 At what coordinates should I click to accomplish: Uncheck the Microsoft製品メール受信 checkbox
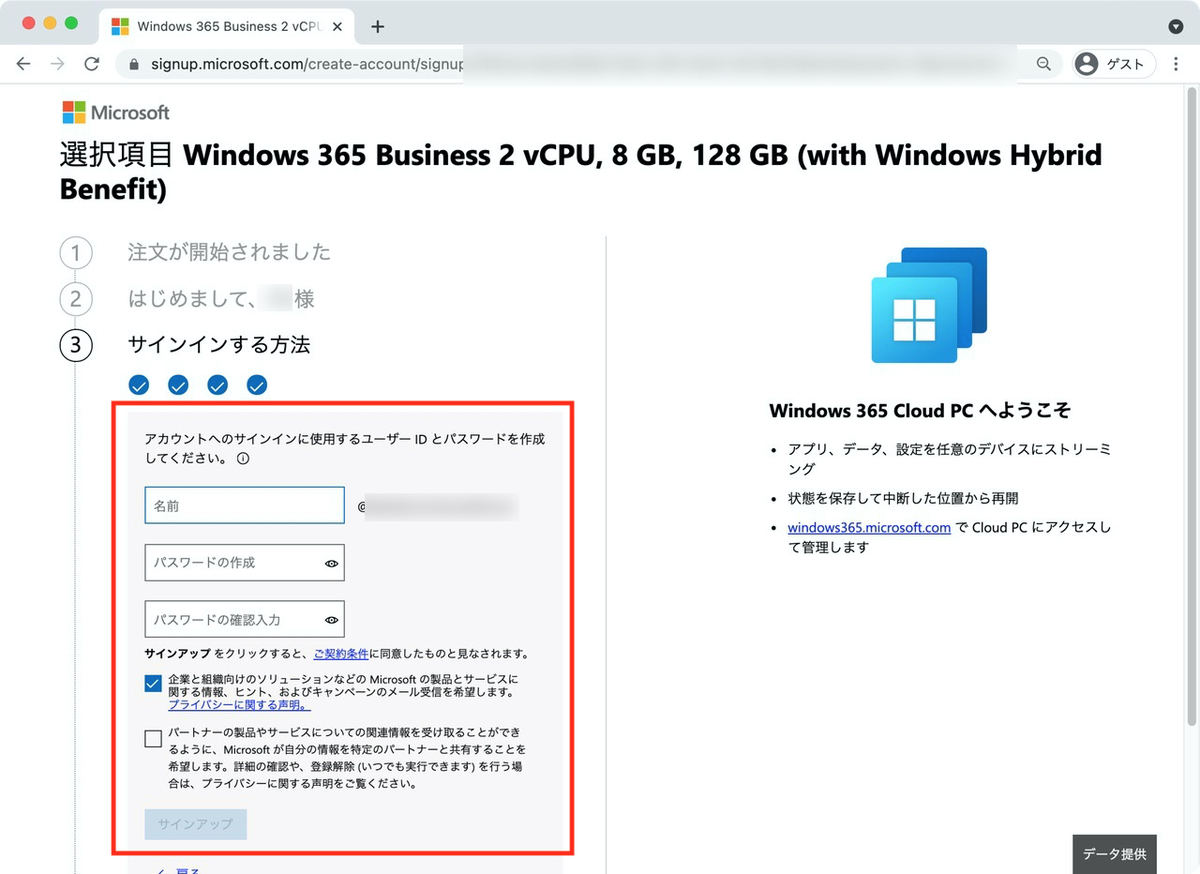coord(153,684)
